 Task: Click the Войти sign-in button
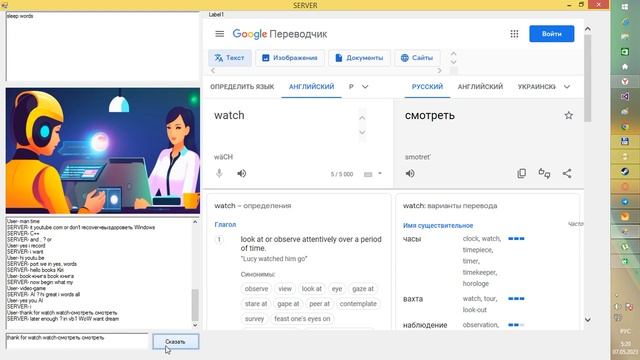coord(551,34)
